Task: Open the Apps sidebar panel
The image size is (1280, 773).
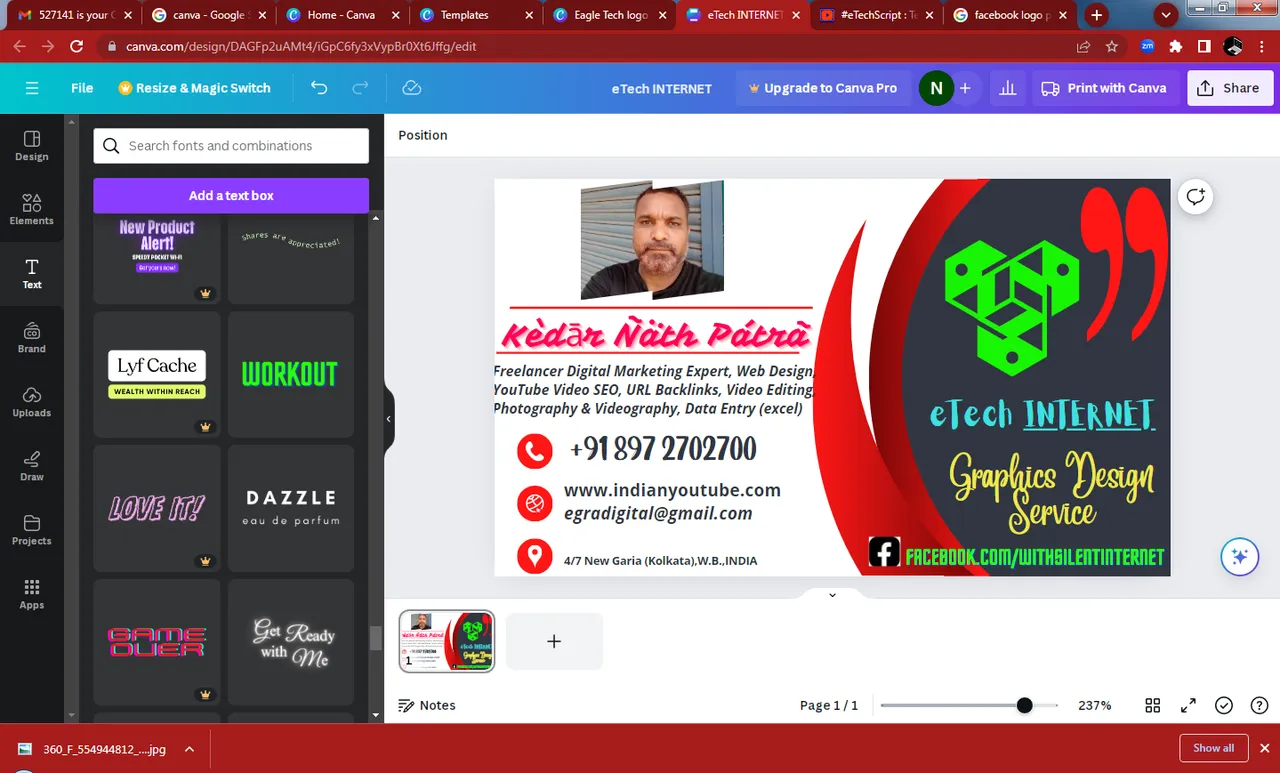Action: point(32,594)
